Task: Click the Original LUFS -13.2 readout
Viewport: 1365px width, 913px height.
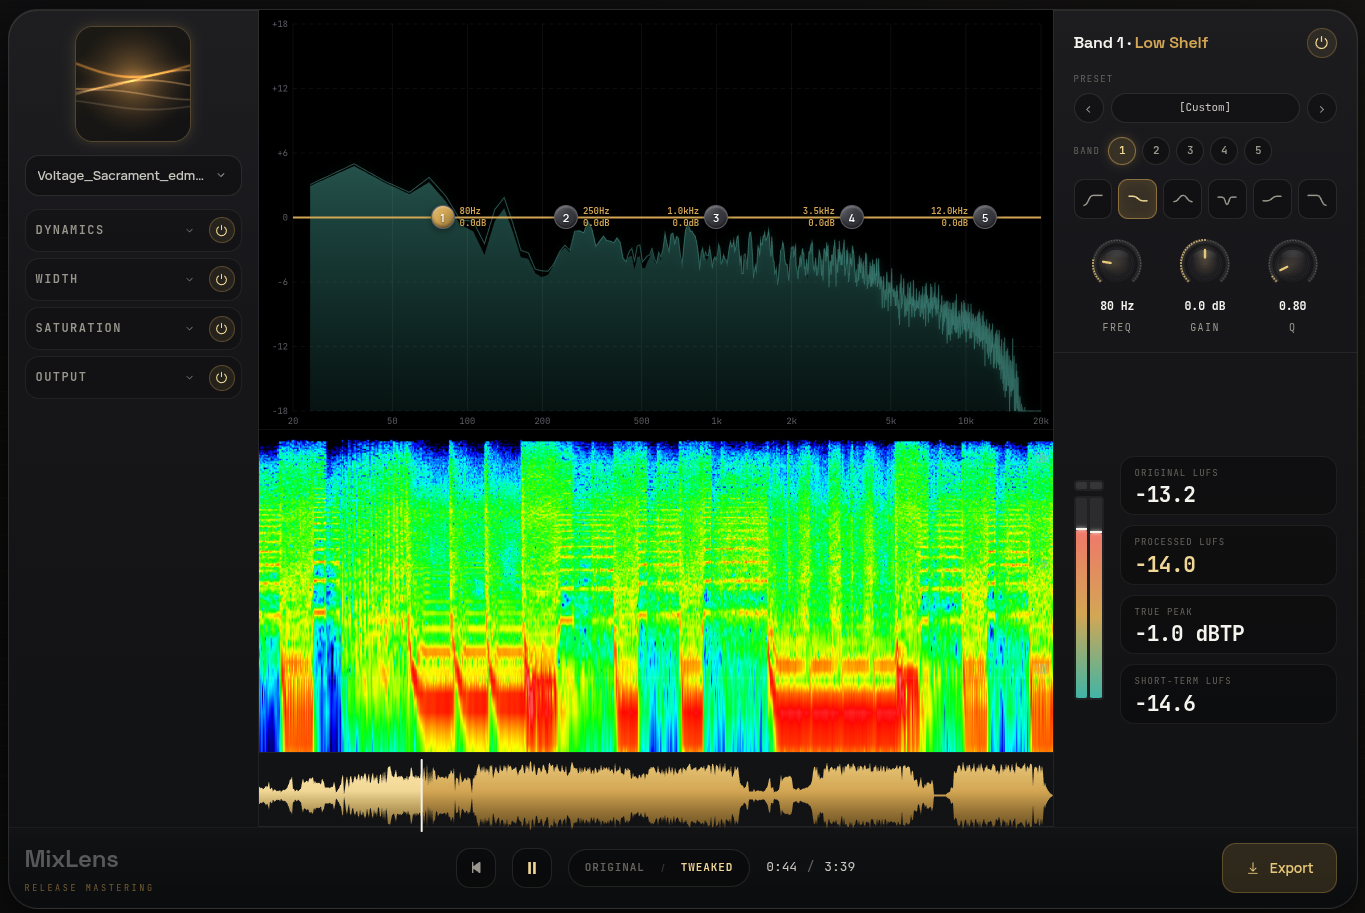Action: 1228,486
